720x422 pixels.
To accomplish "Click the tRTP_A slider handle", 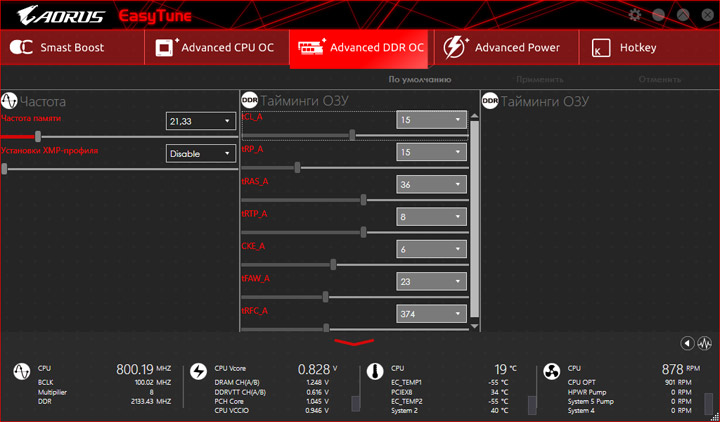I will (x=364, y=232).
